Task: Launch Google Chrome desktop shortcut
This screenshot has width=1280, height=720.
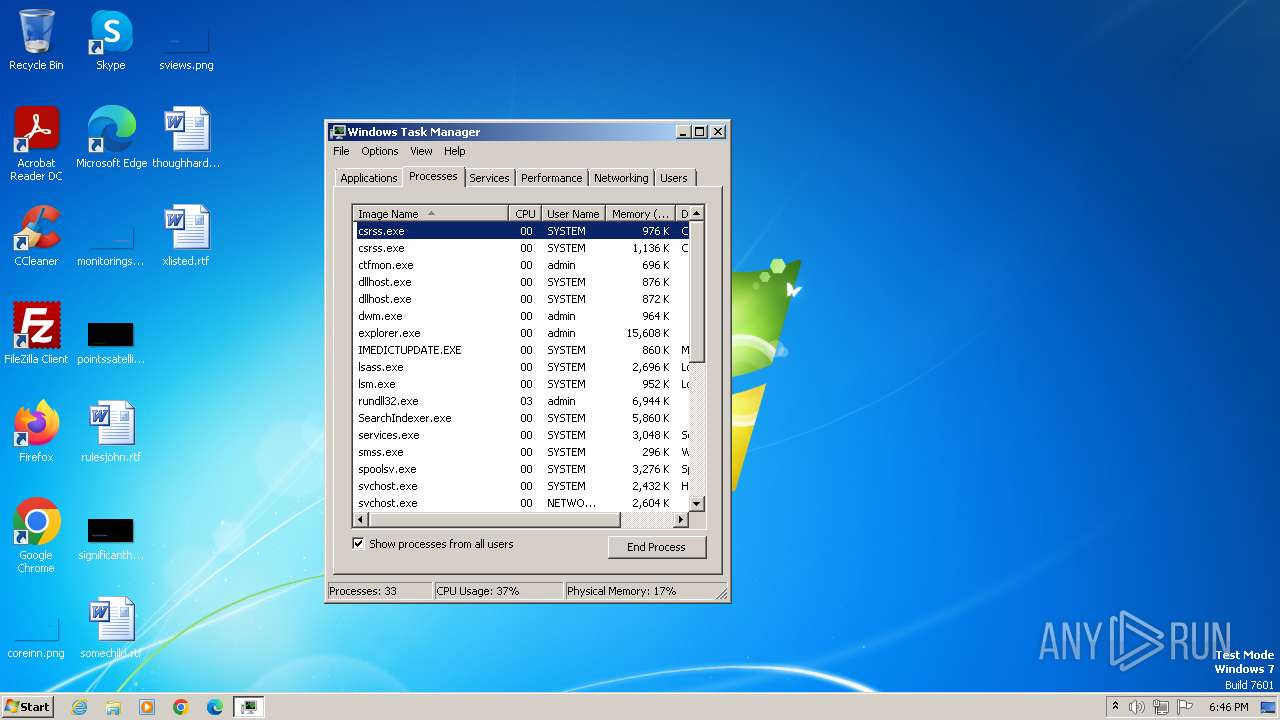Action: tap(36, 536)
